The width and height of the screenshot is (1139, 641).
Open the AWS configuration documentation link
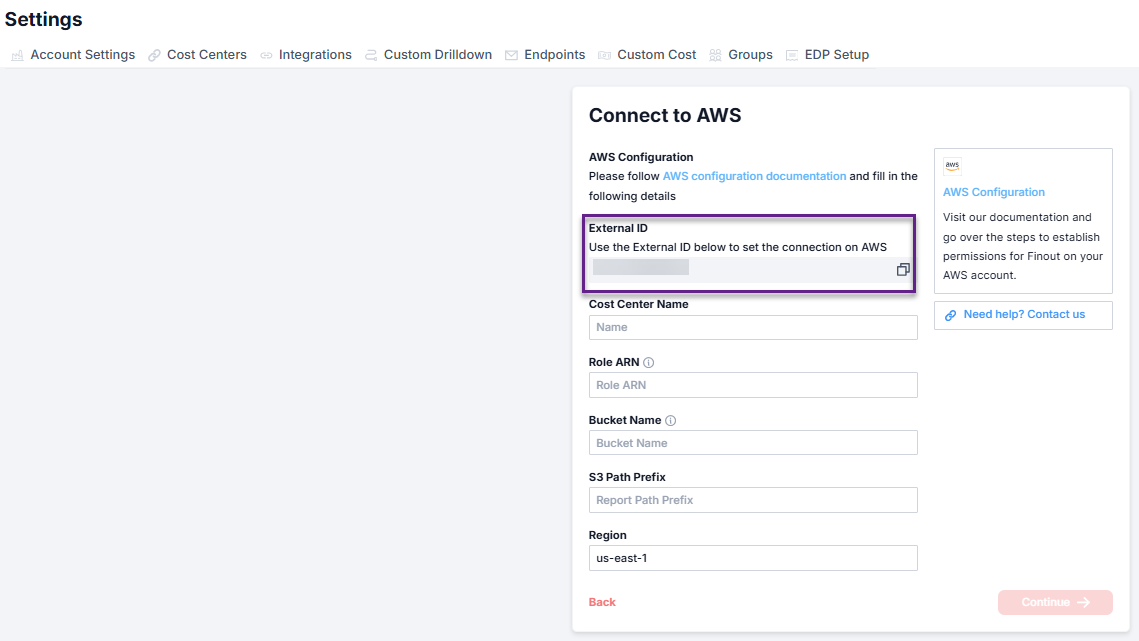[x=754, y=176]
